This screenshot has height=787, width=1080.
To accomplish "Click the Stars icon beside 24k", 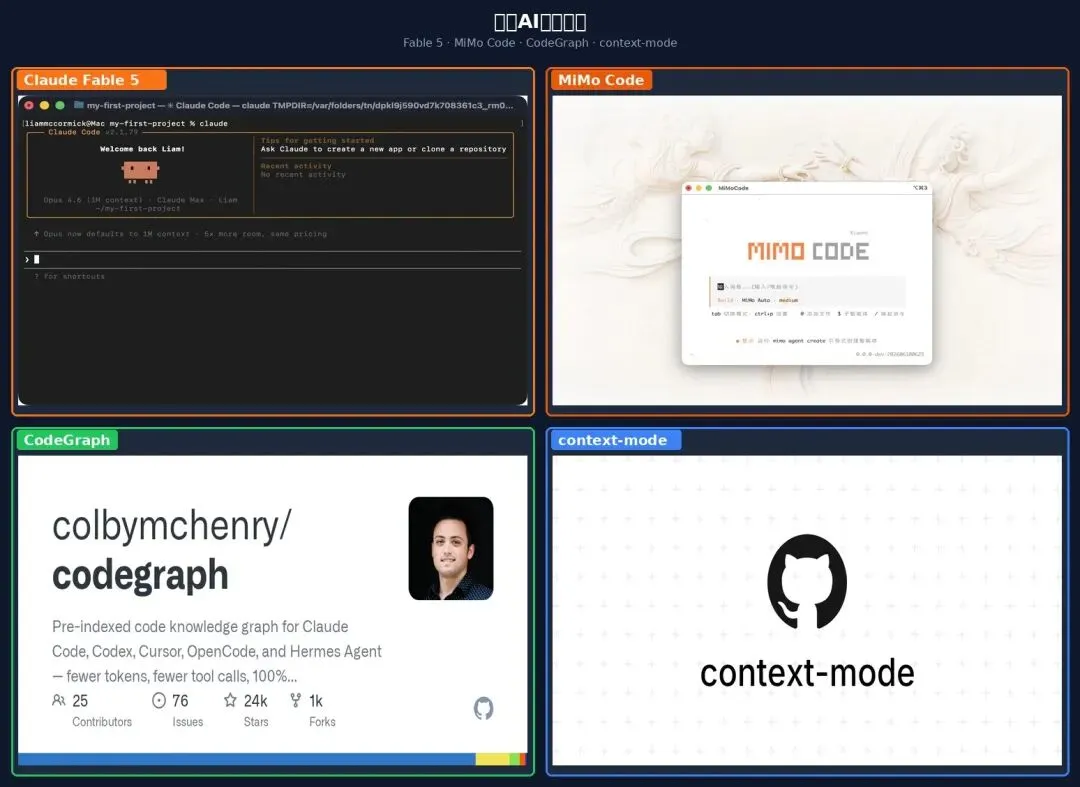I will pyautogui.click(x=230, y=700).
